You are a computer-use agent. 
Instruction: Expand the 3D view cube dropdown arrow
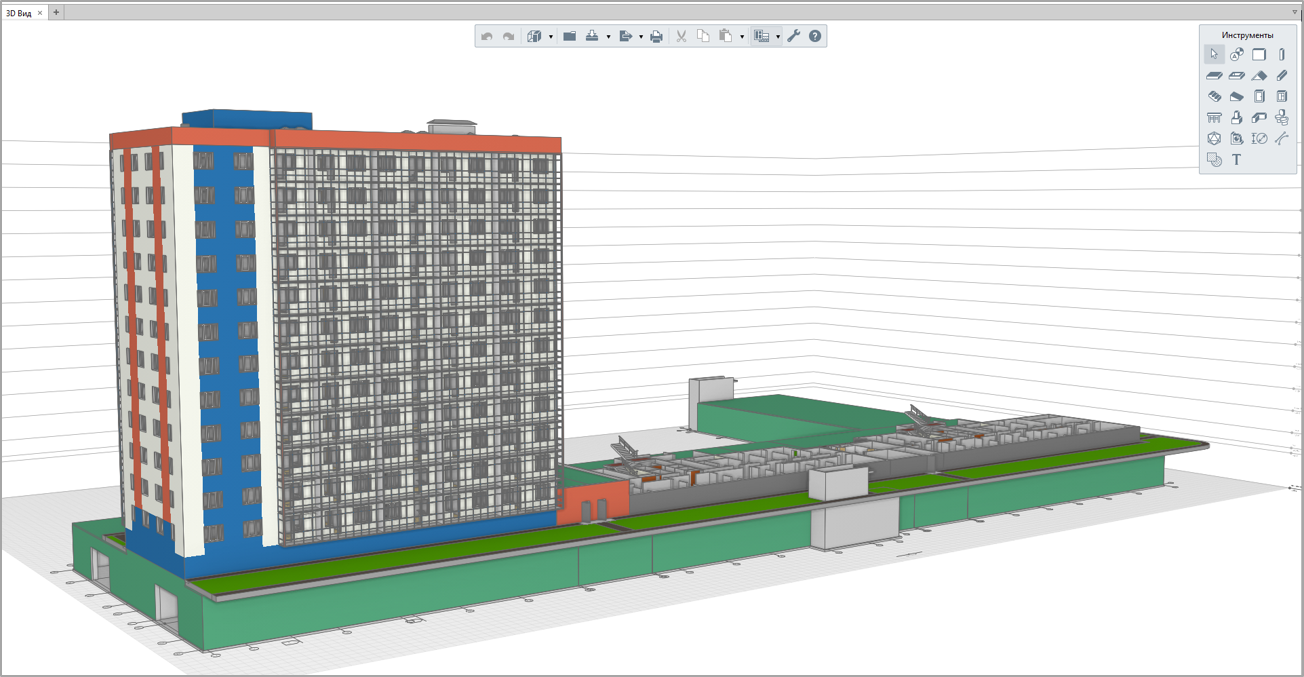[551, 37]
